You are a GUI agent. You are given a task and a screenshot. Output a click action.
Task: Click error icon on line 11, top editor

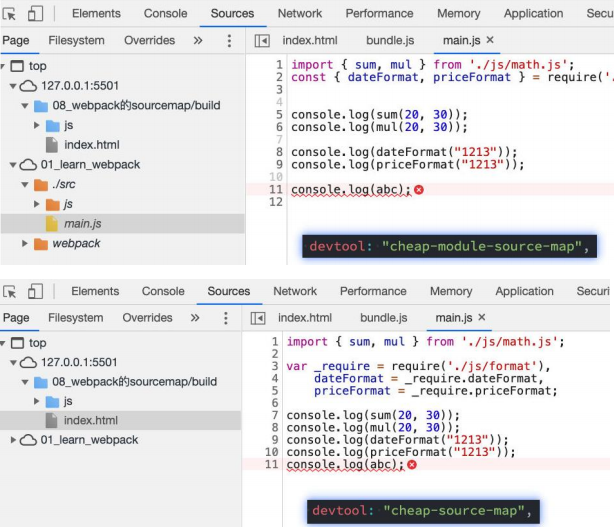(419, 190)
